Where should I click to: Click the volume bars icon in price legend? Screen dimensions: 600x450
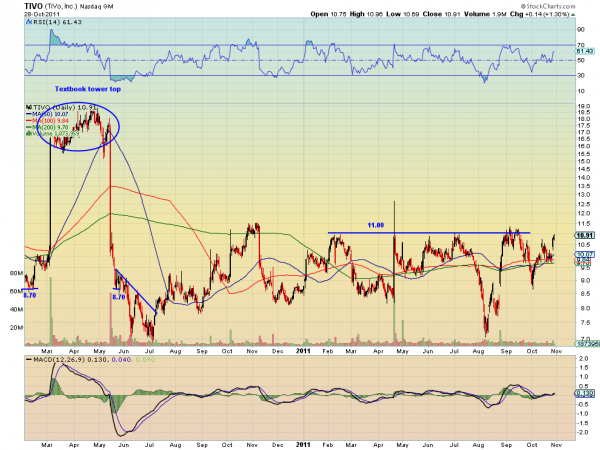tap(29, 134)
